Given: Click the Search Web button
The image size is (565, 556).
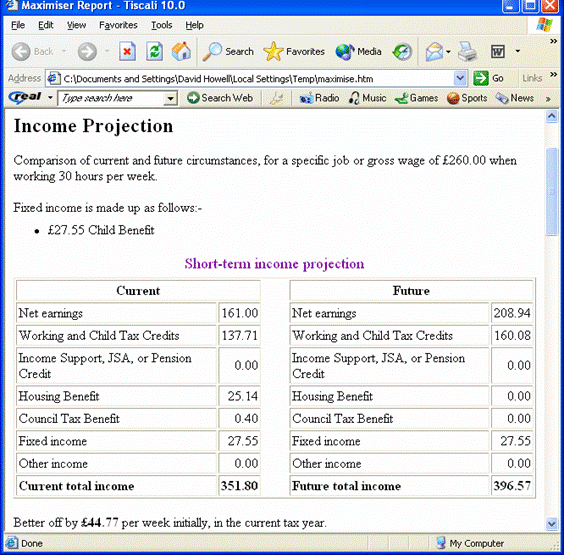Looking at the screenshot, I should click(220, 98).
